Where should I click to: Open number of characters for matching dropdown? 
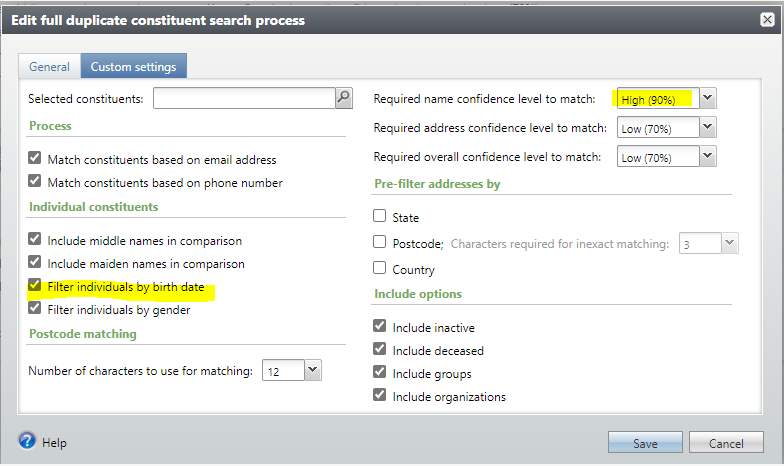click(312, 371)
